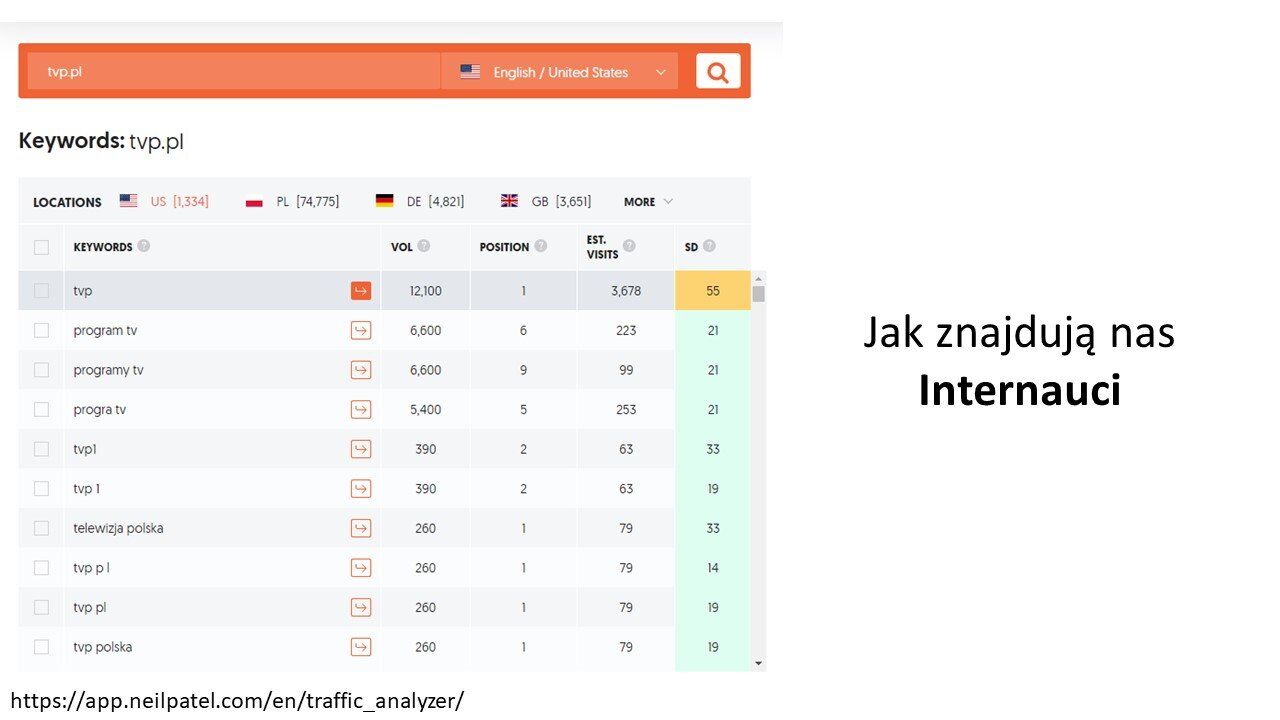
Task: Click the SD value 14 cell
Action: [713, 568]
